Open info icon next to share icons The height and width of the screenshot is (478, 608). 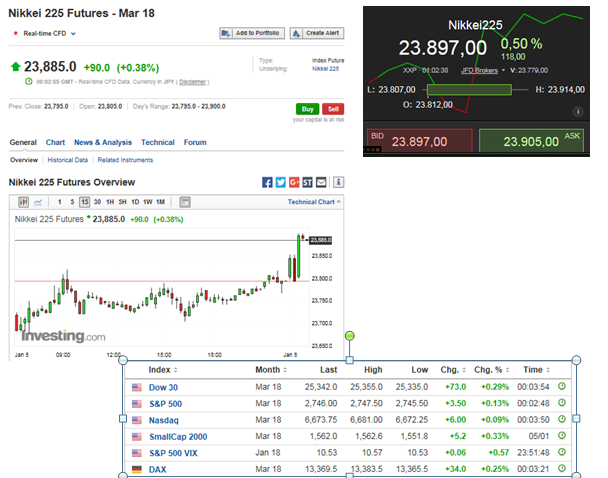(339, 182)
